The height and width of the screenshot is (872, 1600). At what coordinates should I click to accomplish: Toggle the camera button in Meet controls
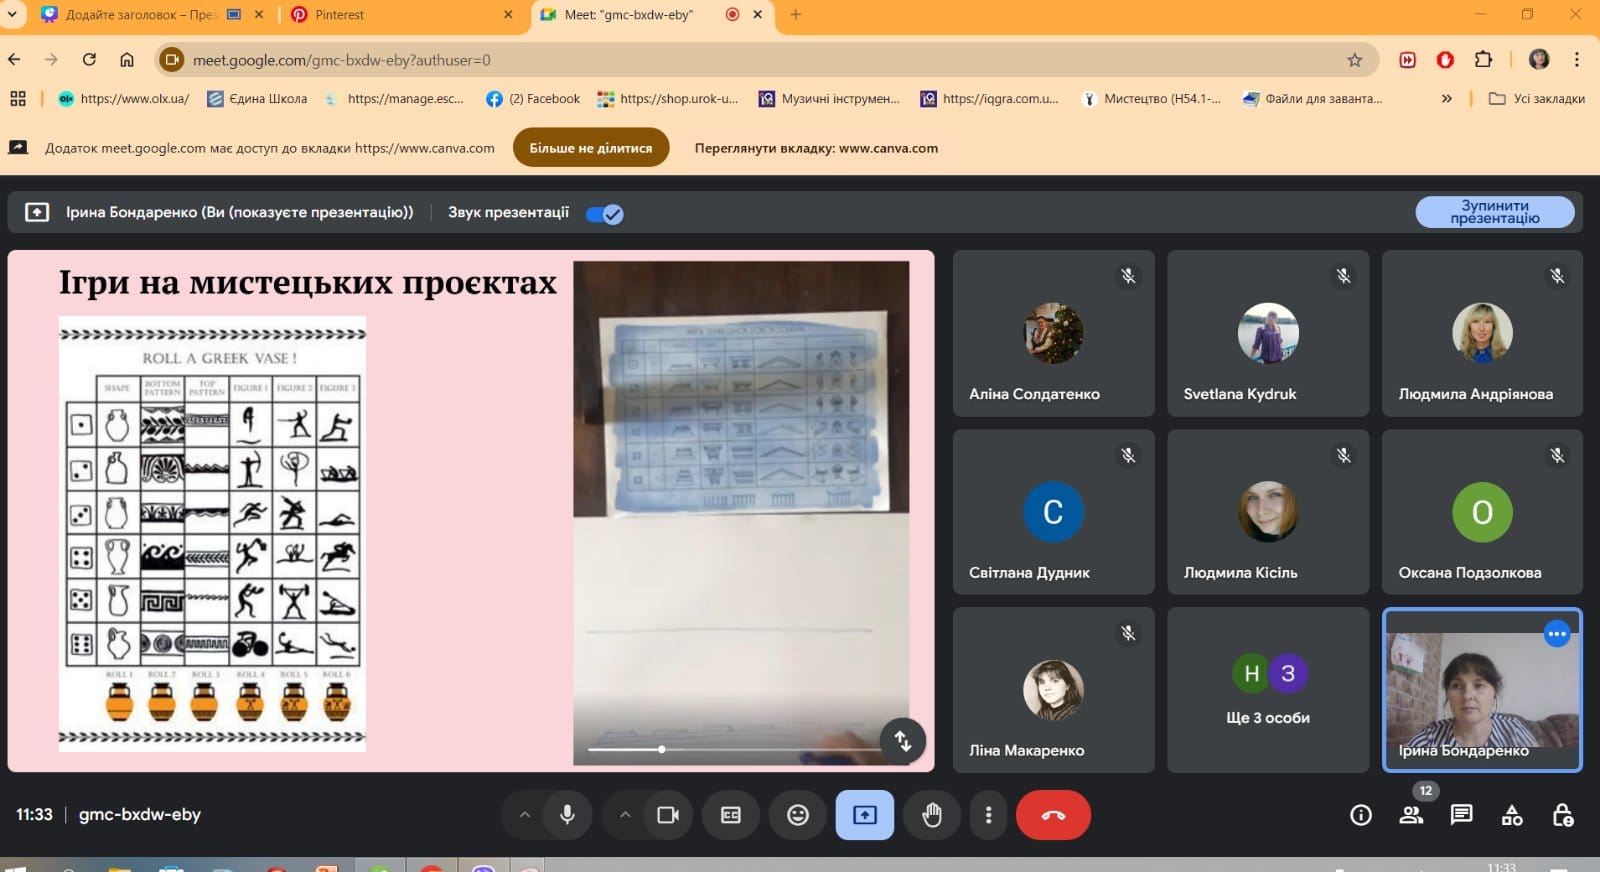668,815
